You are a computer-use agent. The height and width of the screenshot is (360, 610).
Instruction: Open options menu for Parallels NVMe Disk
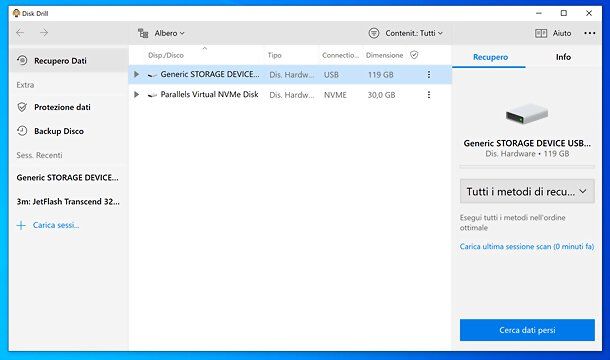pyautogui.click(x=429, y=95)
